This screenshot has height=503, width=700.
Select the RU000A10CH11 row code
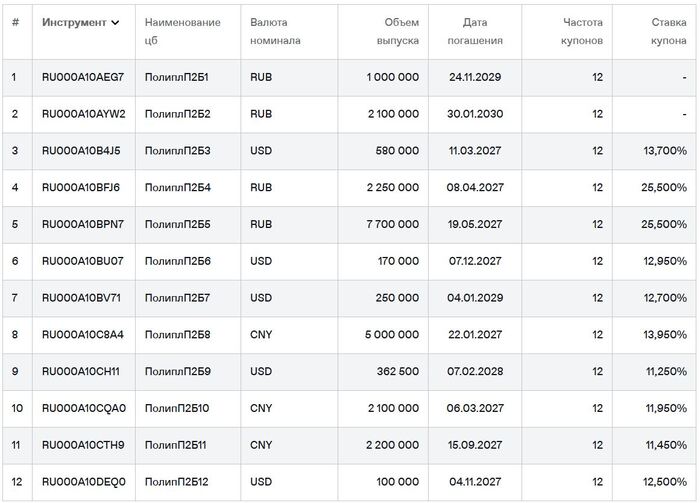coord(81,372)
